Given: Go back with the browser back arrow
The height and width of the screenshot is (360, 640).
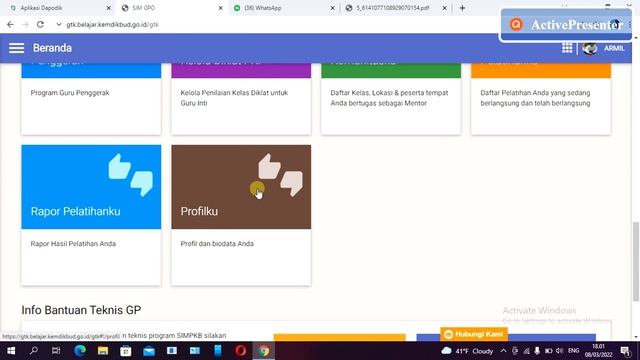Looking at the screenshot, I should coord(10,24).
